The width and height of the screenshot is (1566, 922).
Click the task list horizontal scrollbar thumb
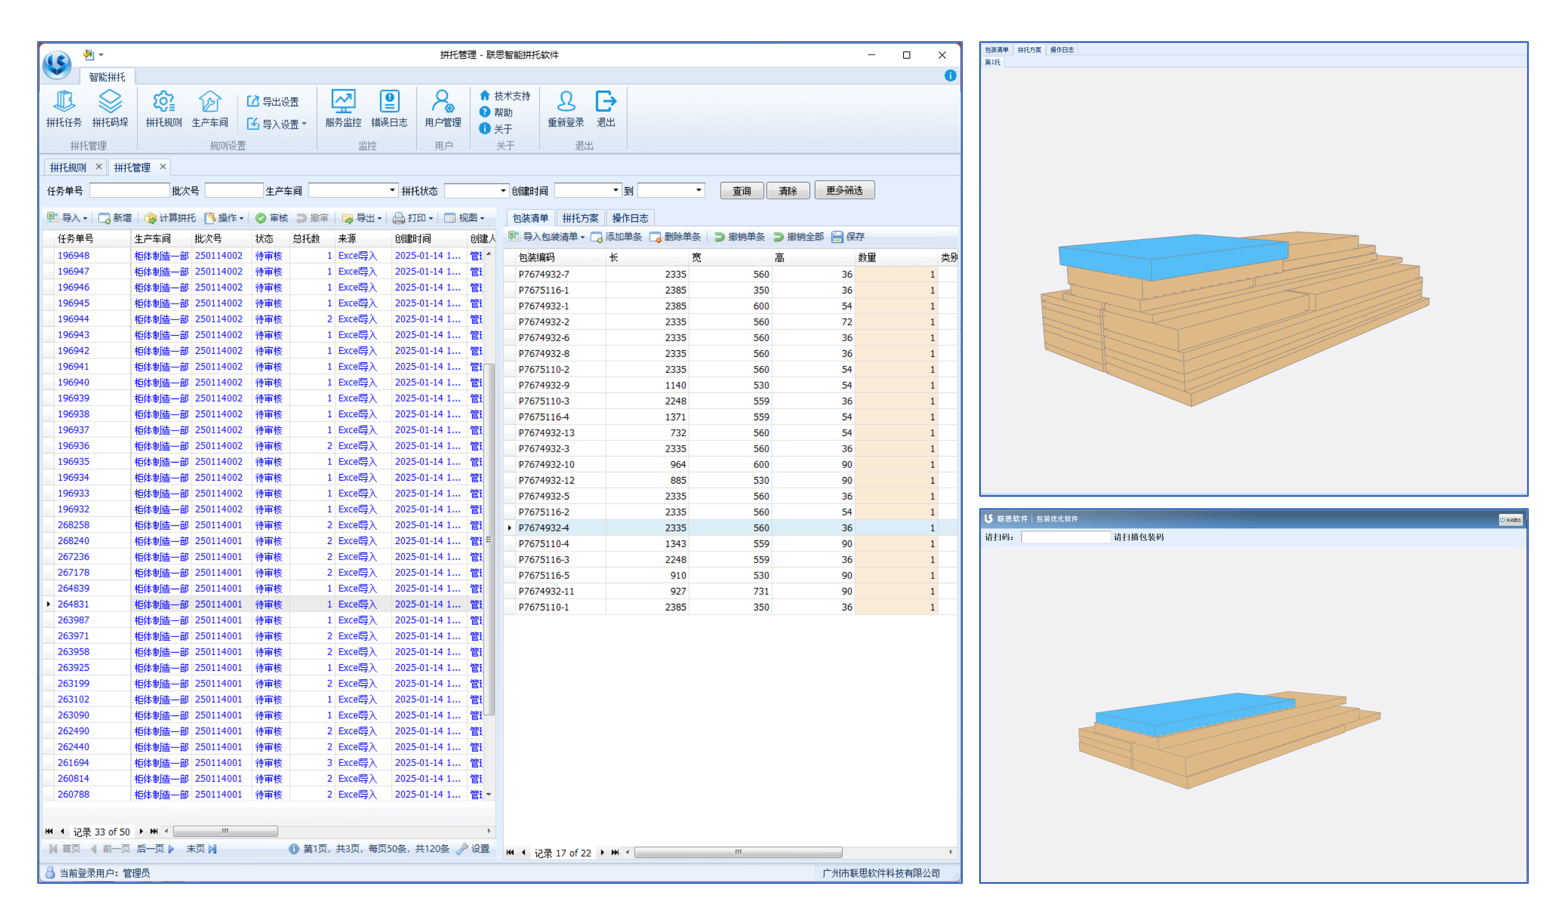[225, 831]
